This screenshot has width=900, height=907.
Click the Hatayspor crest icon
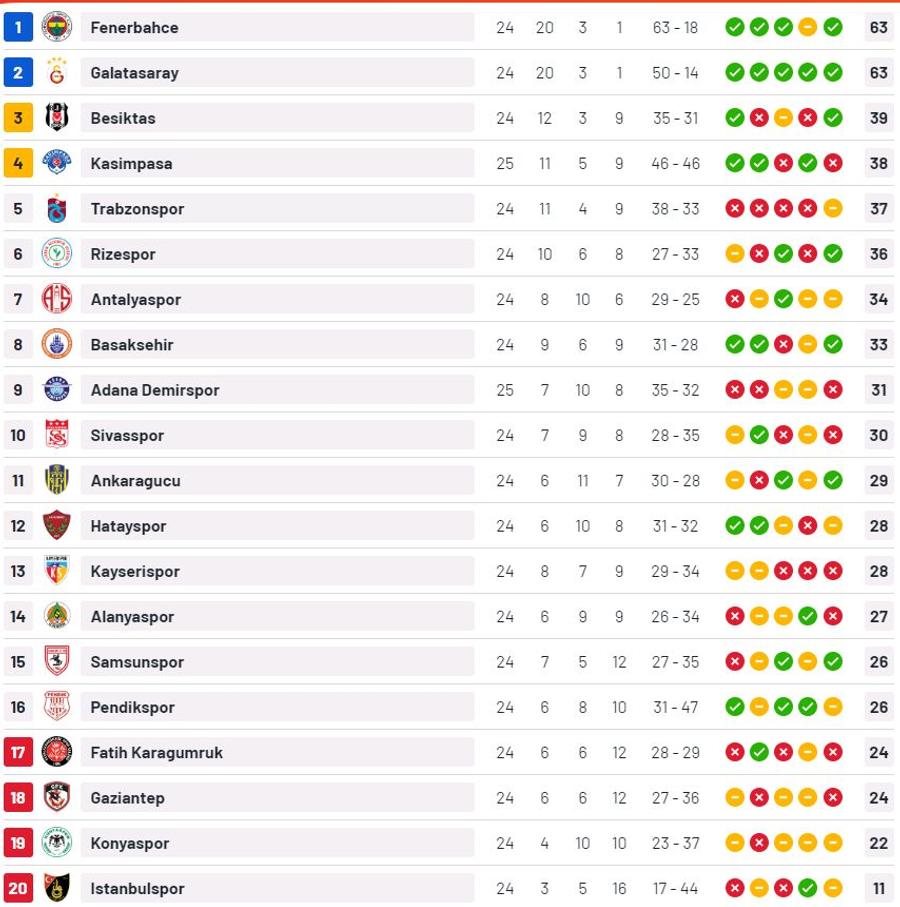(x=57, y=525)
